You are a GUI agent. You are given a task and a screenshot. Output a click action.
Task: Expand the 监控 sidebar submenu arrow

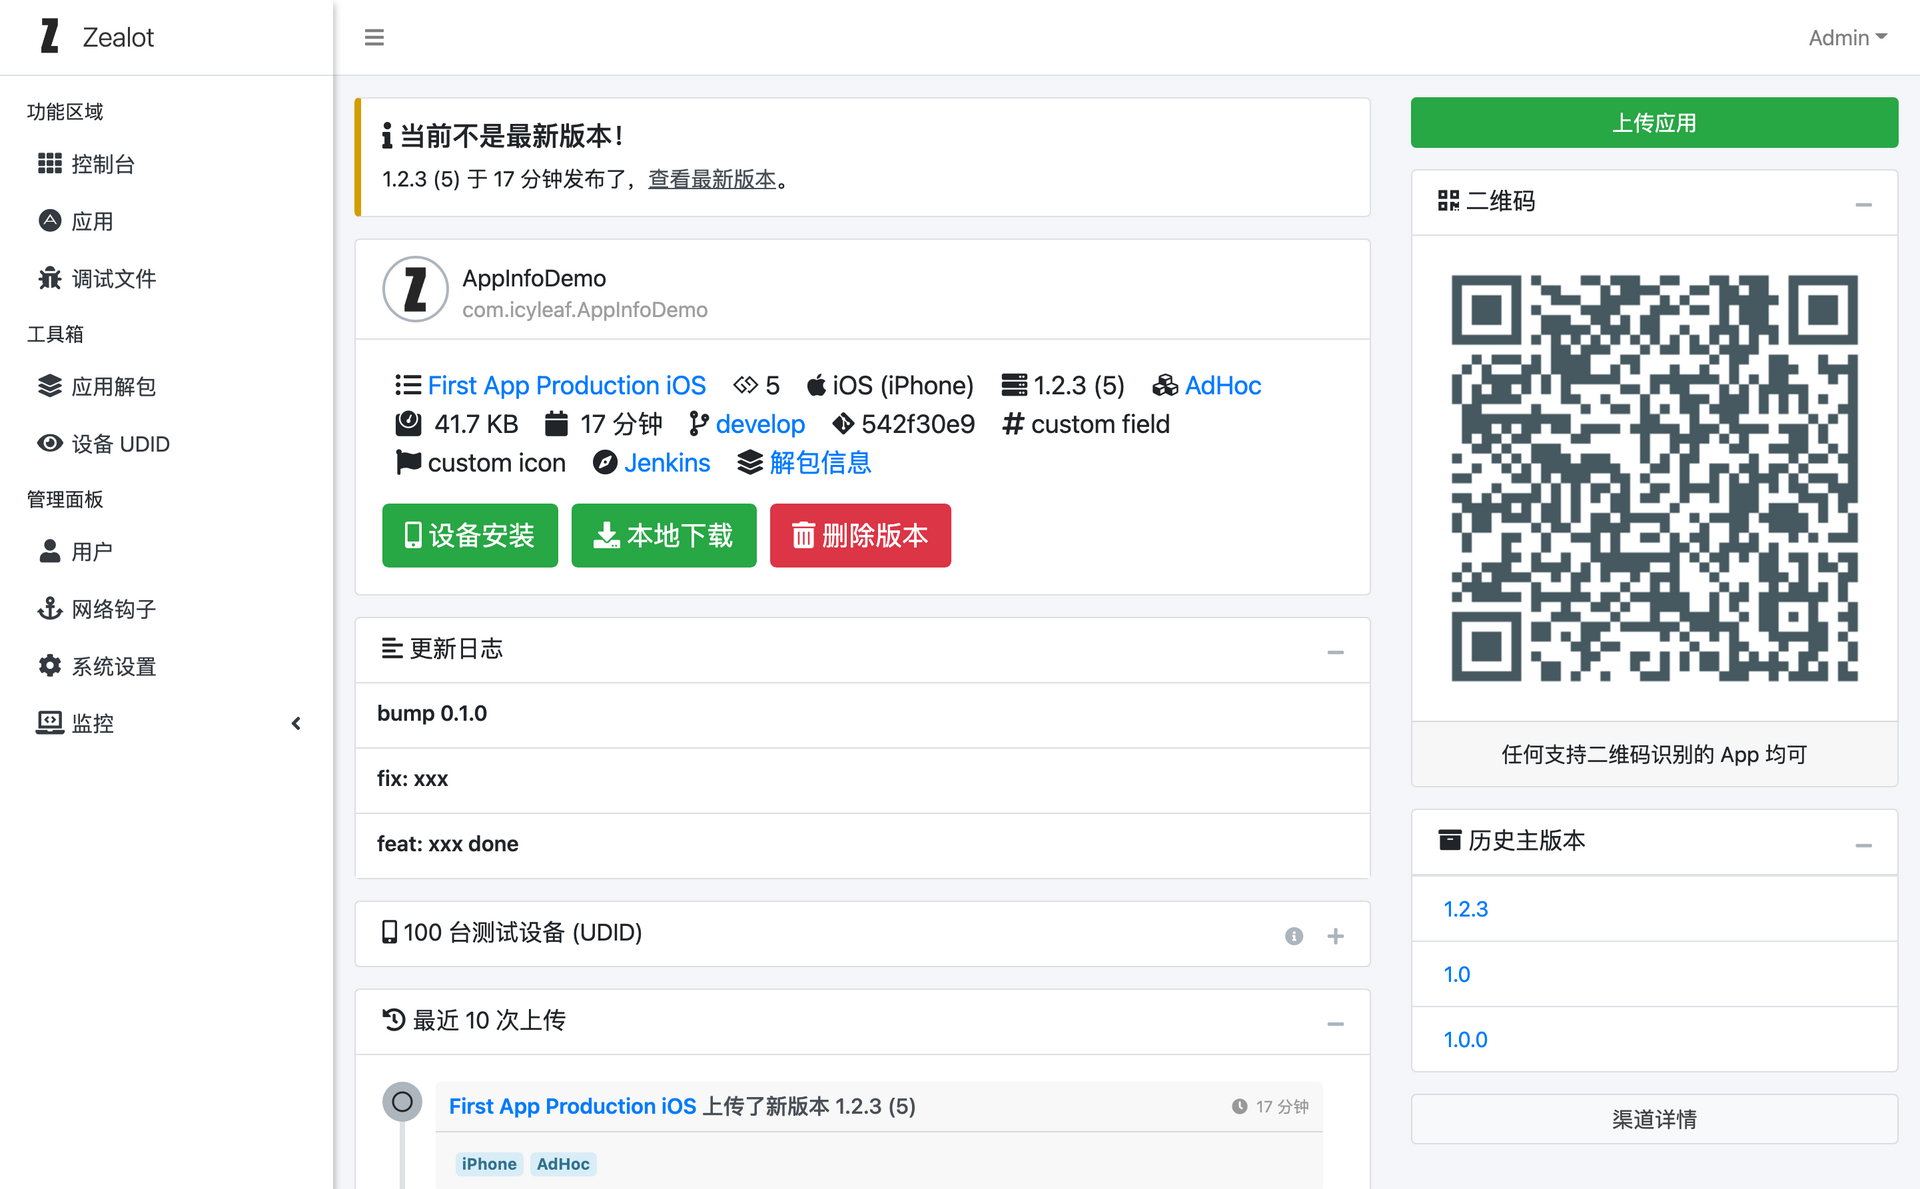pos(296,723)
